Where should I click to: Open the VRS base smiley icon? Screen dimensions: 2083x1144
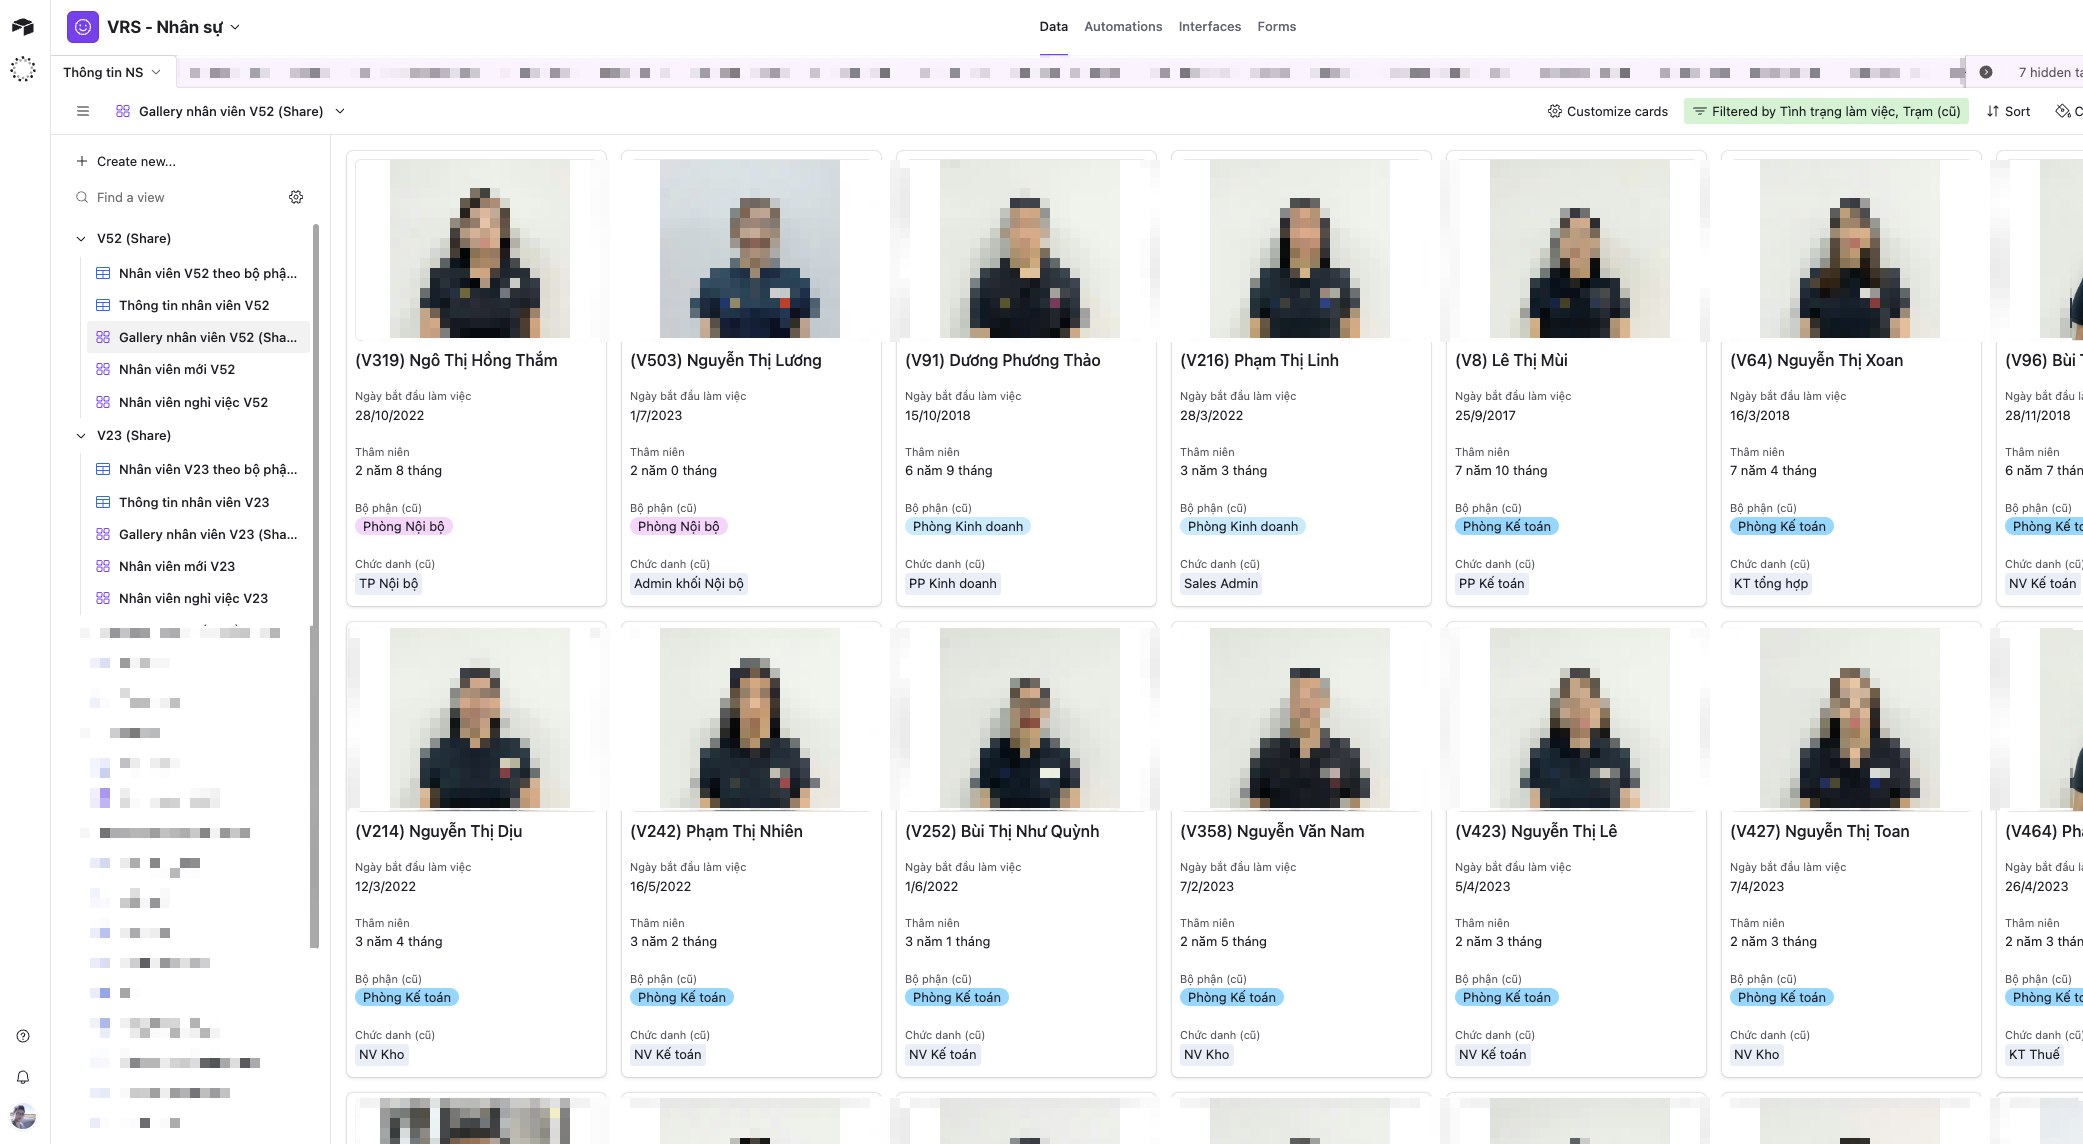83,27
